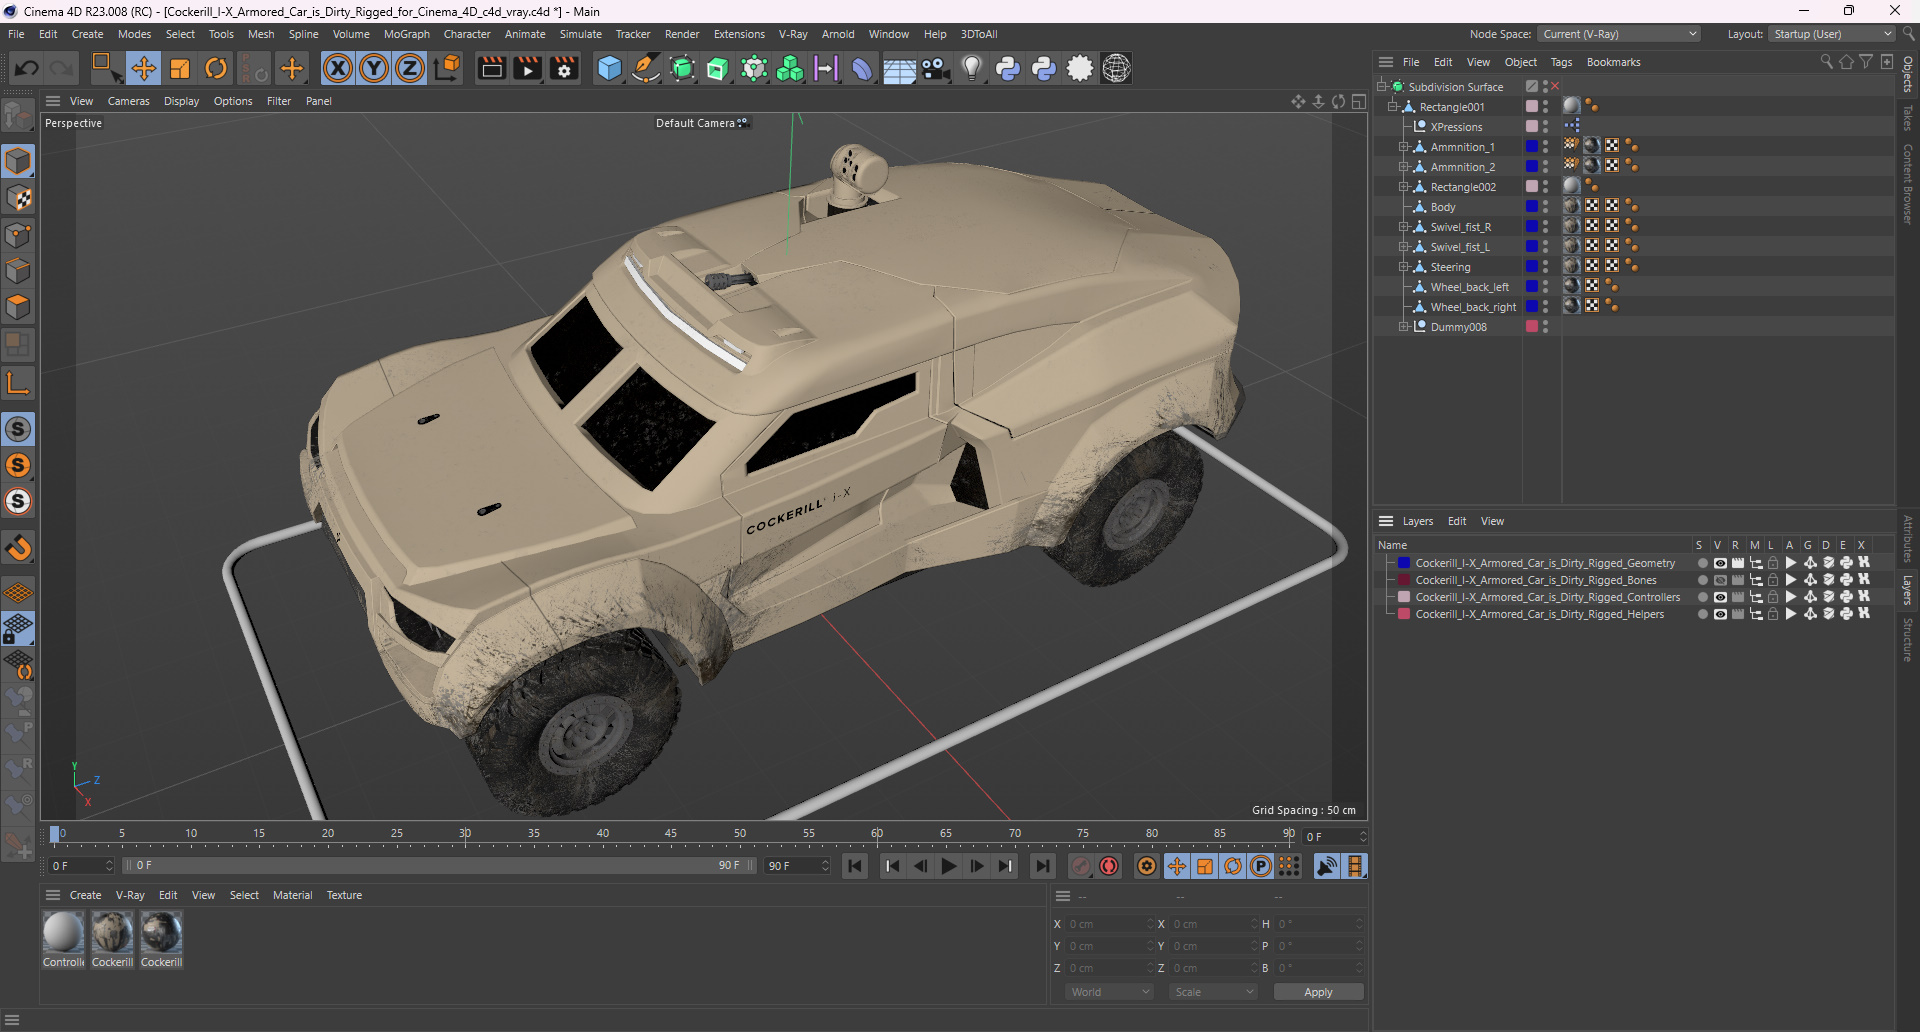1920x1032 pixels.
Task: Expand the Dummy008 object
Action: tap(1403, 327)
